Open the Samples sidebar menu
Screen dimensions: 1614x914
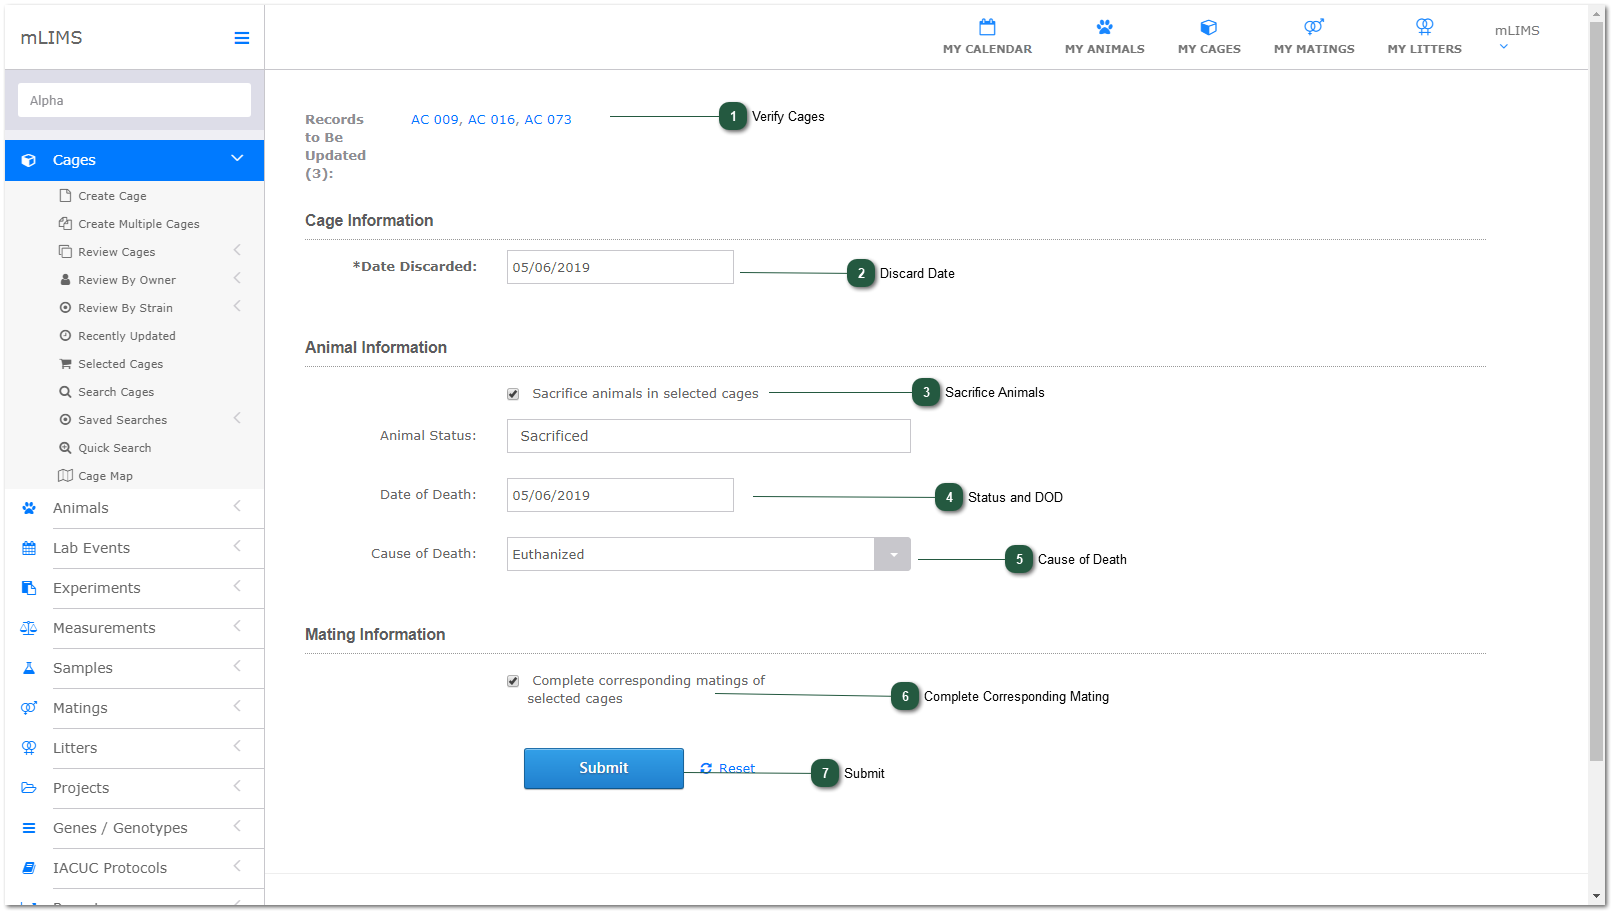[134, 668]
